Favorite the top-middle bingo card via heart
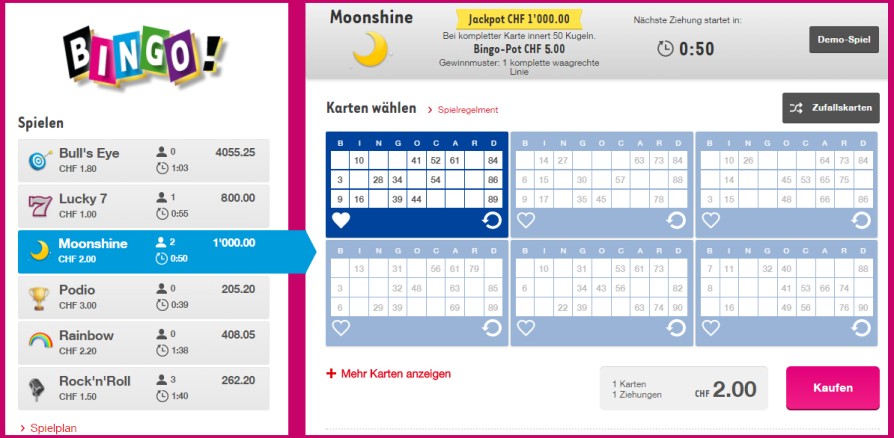This screenshot has width=894, height=438. coord(525,221)
